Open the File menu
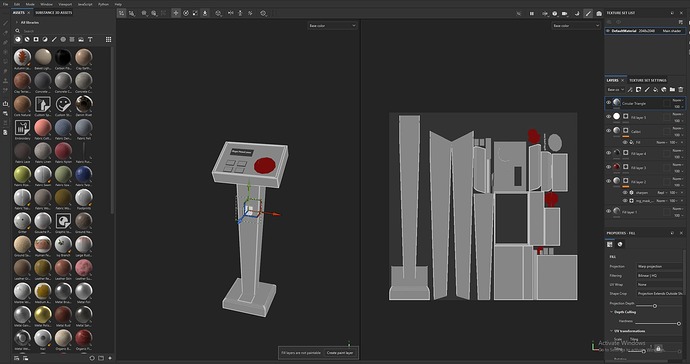 (x=5, y=4)
